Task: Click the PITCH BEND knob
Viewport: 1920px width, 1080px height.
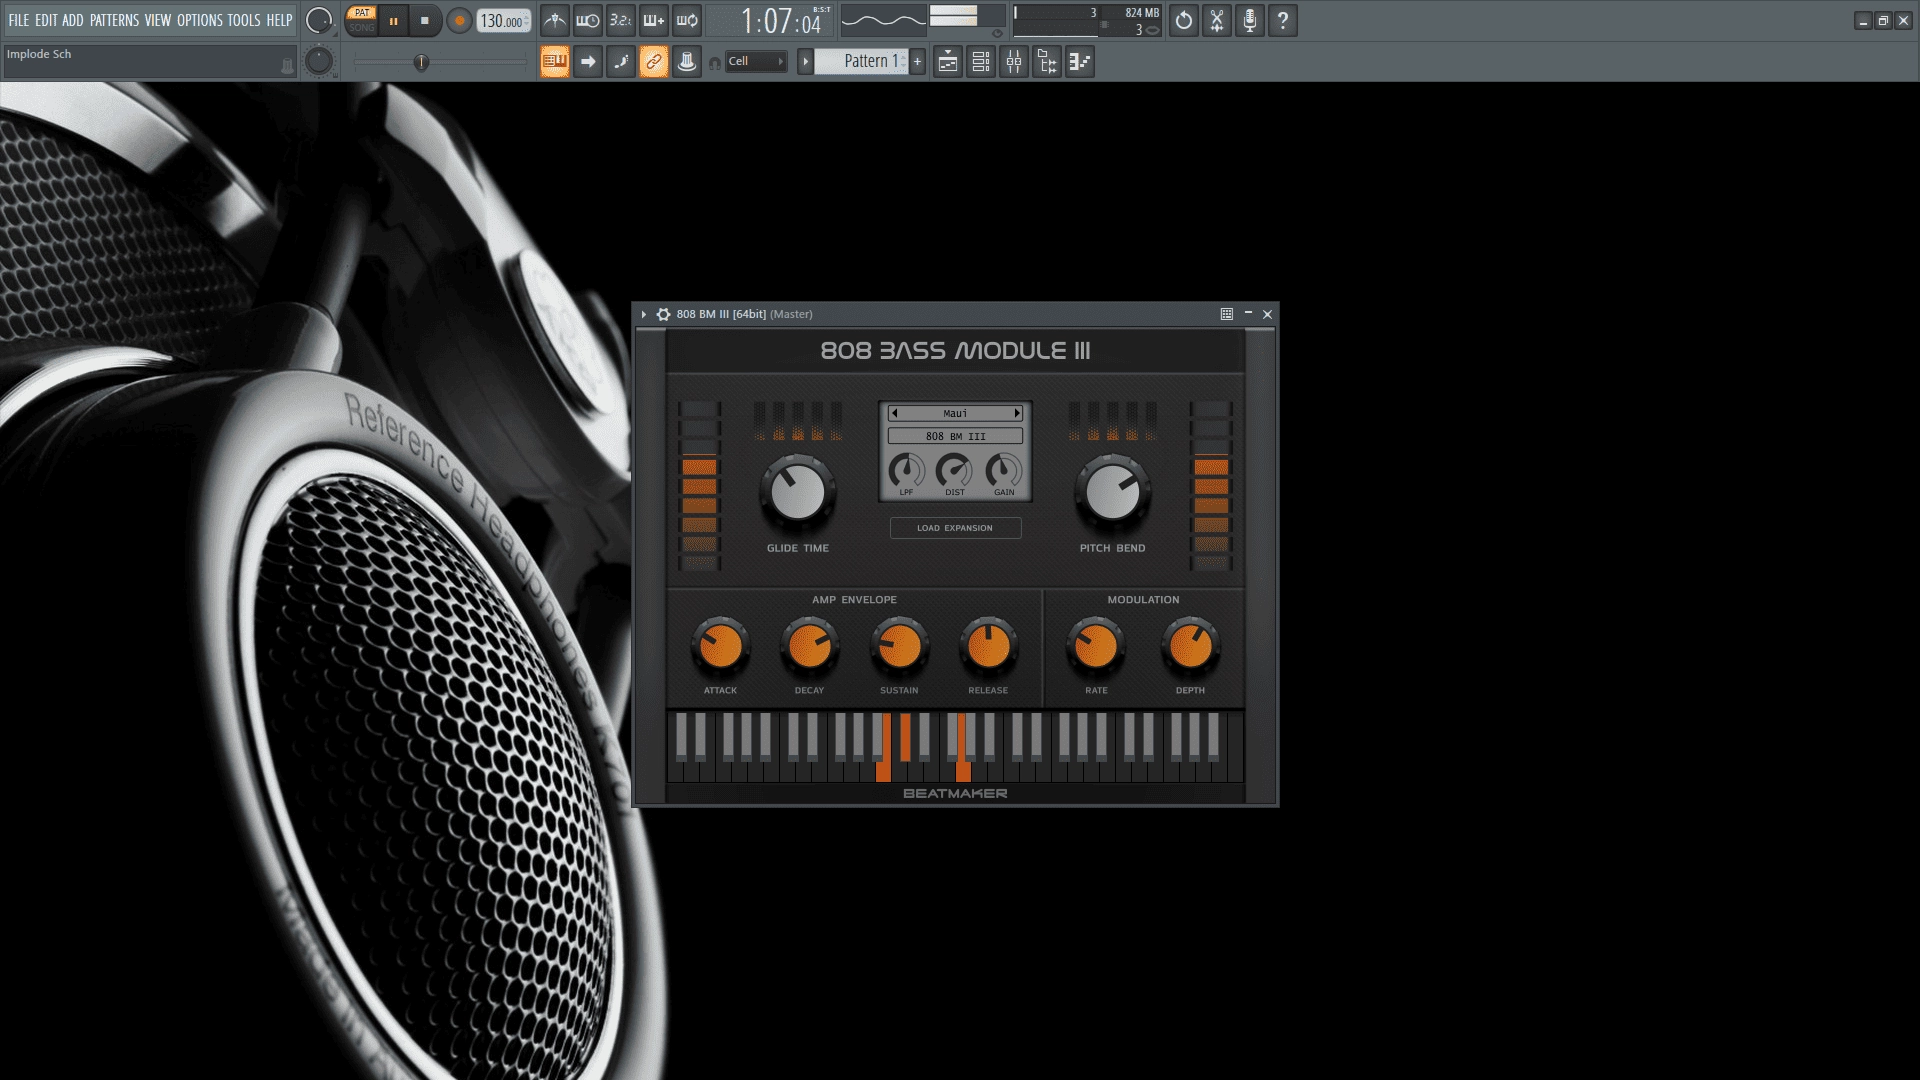Action: coord(1112,492)
